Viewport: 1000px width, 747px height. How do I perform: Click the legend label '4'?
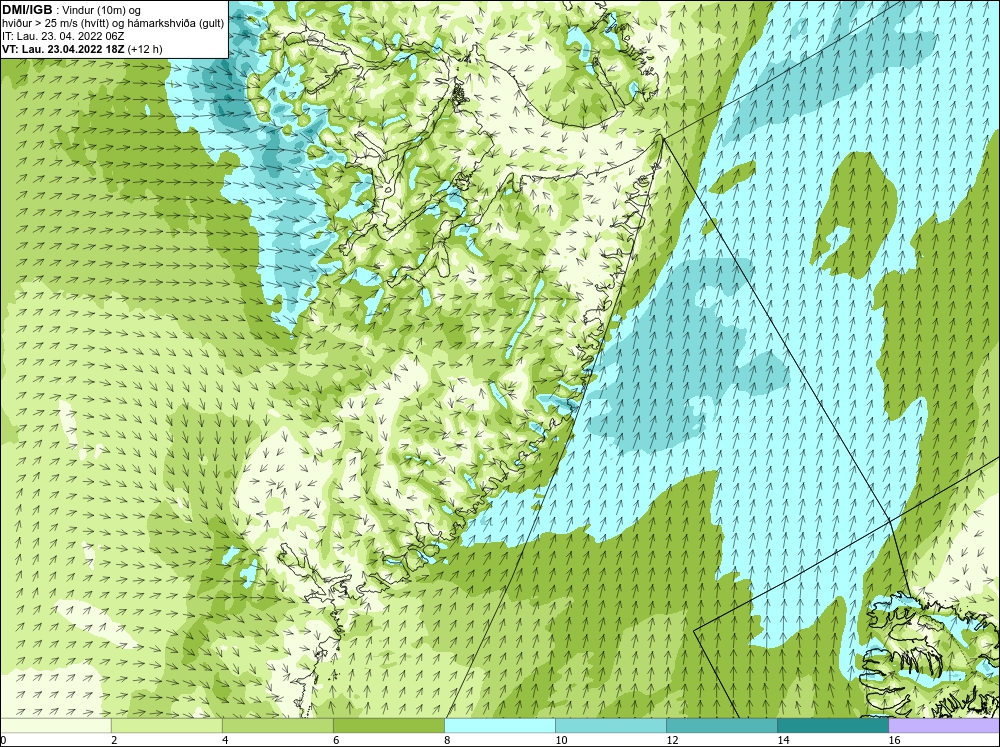click(x=225, y=740)
